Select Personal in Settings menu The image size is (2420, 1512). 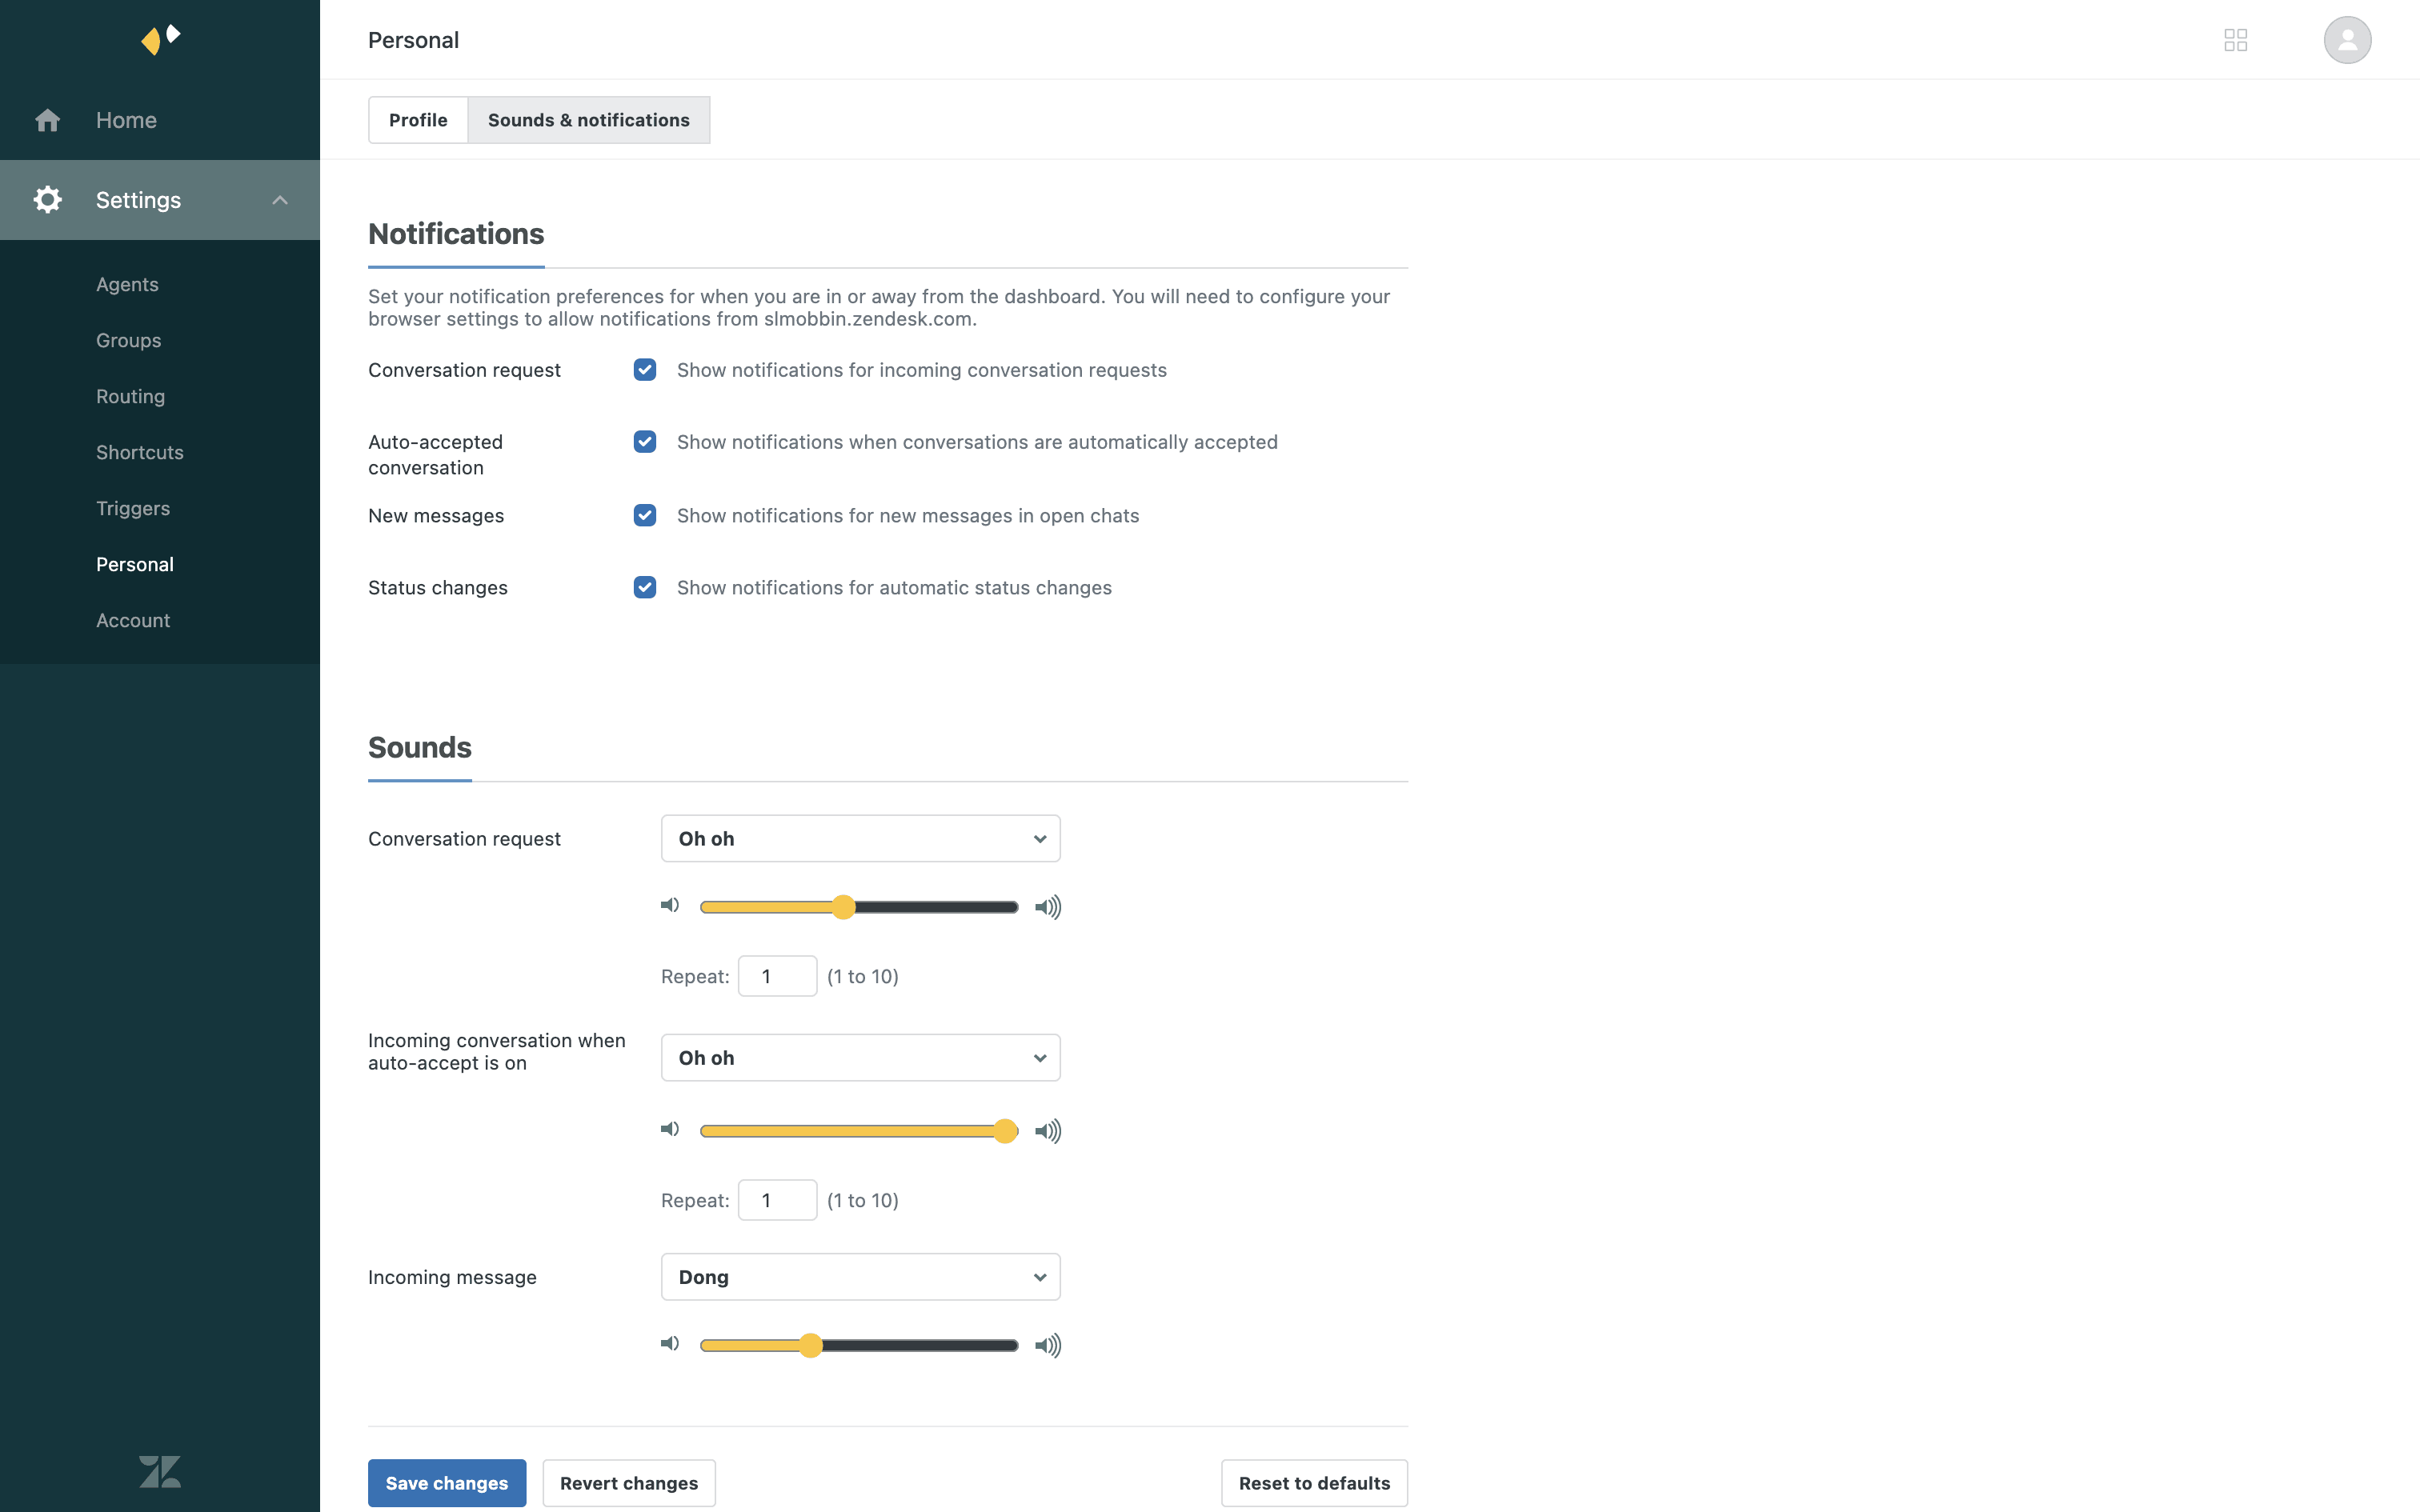tap(135, 564)
